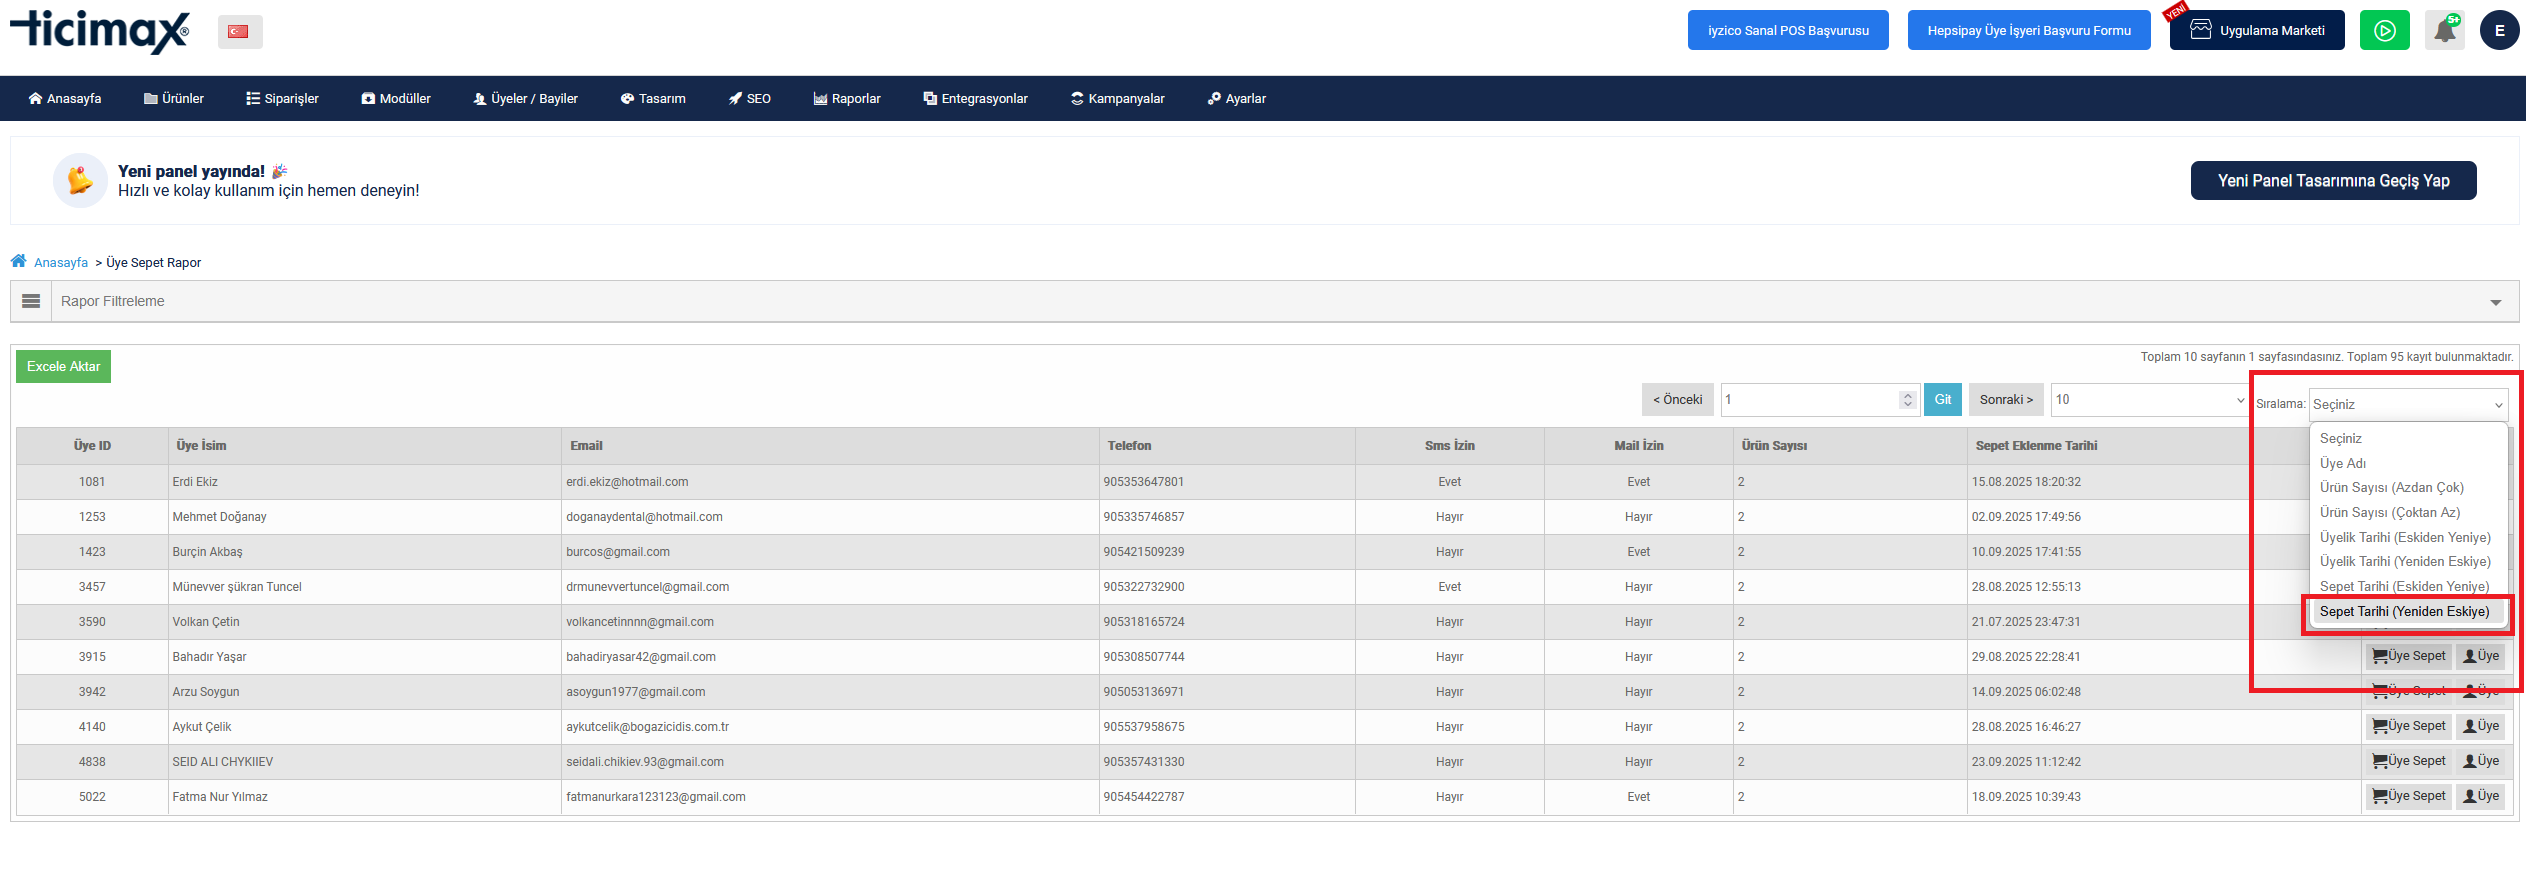Screen dimensions: 2526x872
Task: Click the Excele Aktar button
Action: tap(63, 367)
